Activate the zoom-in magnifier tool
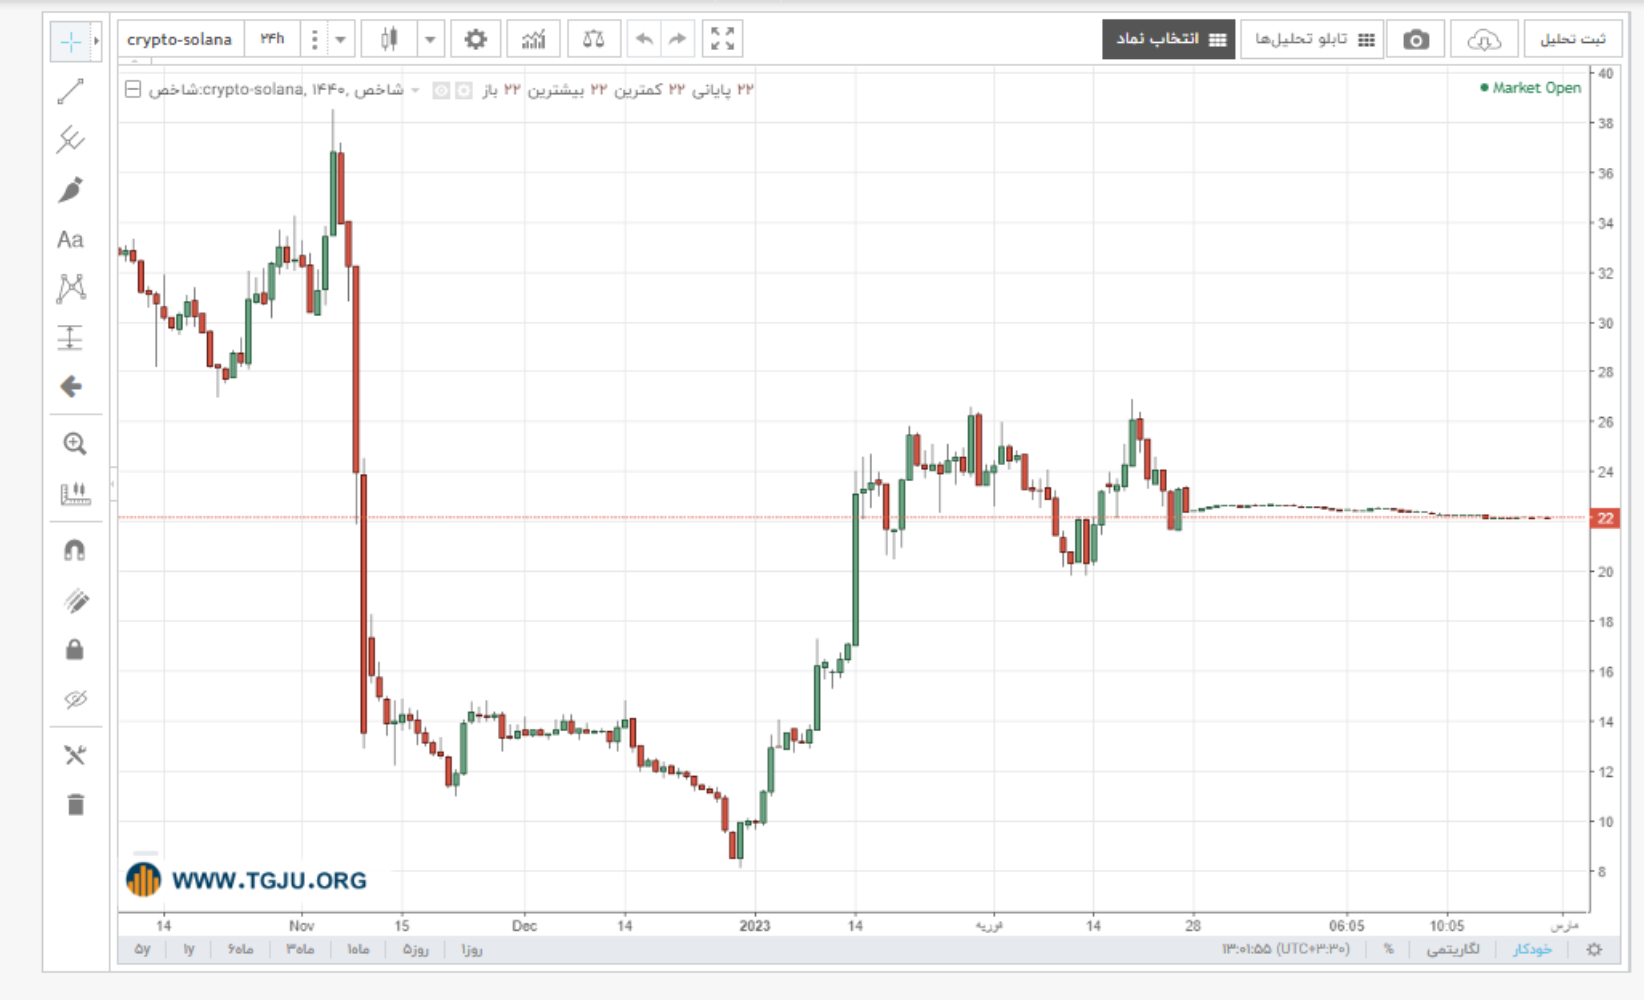The width and height of the screenshot is (1644, 1000). click(x=74, y=444)
